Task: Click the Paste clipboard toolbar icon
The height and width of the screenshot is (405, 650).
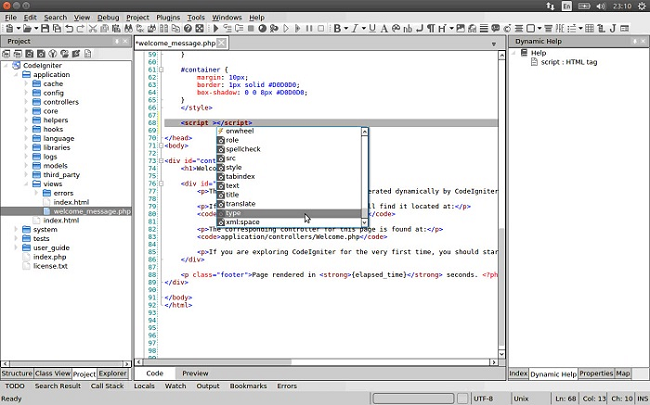Action: pos(116,29)
